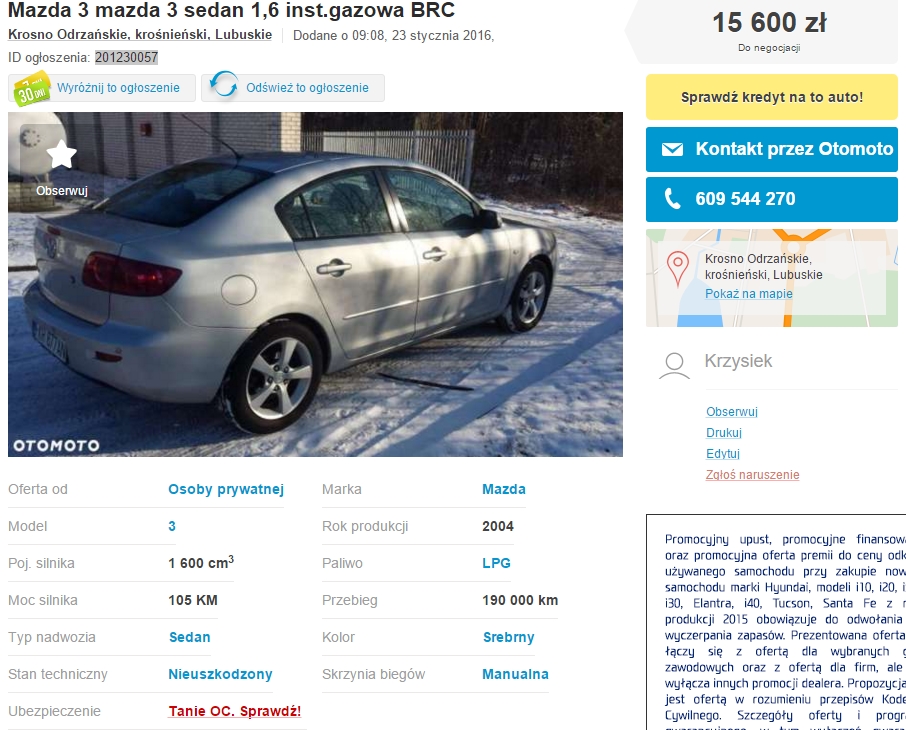Image resolution: width=906 pixels, height=730 pixels.
Task: Click the phone handset icon
Action: click(x=672, y=199)
